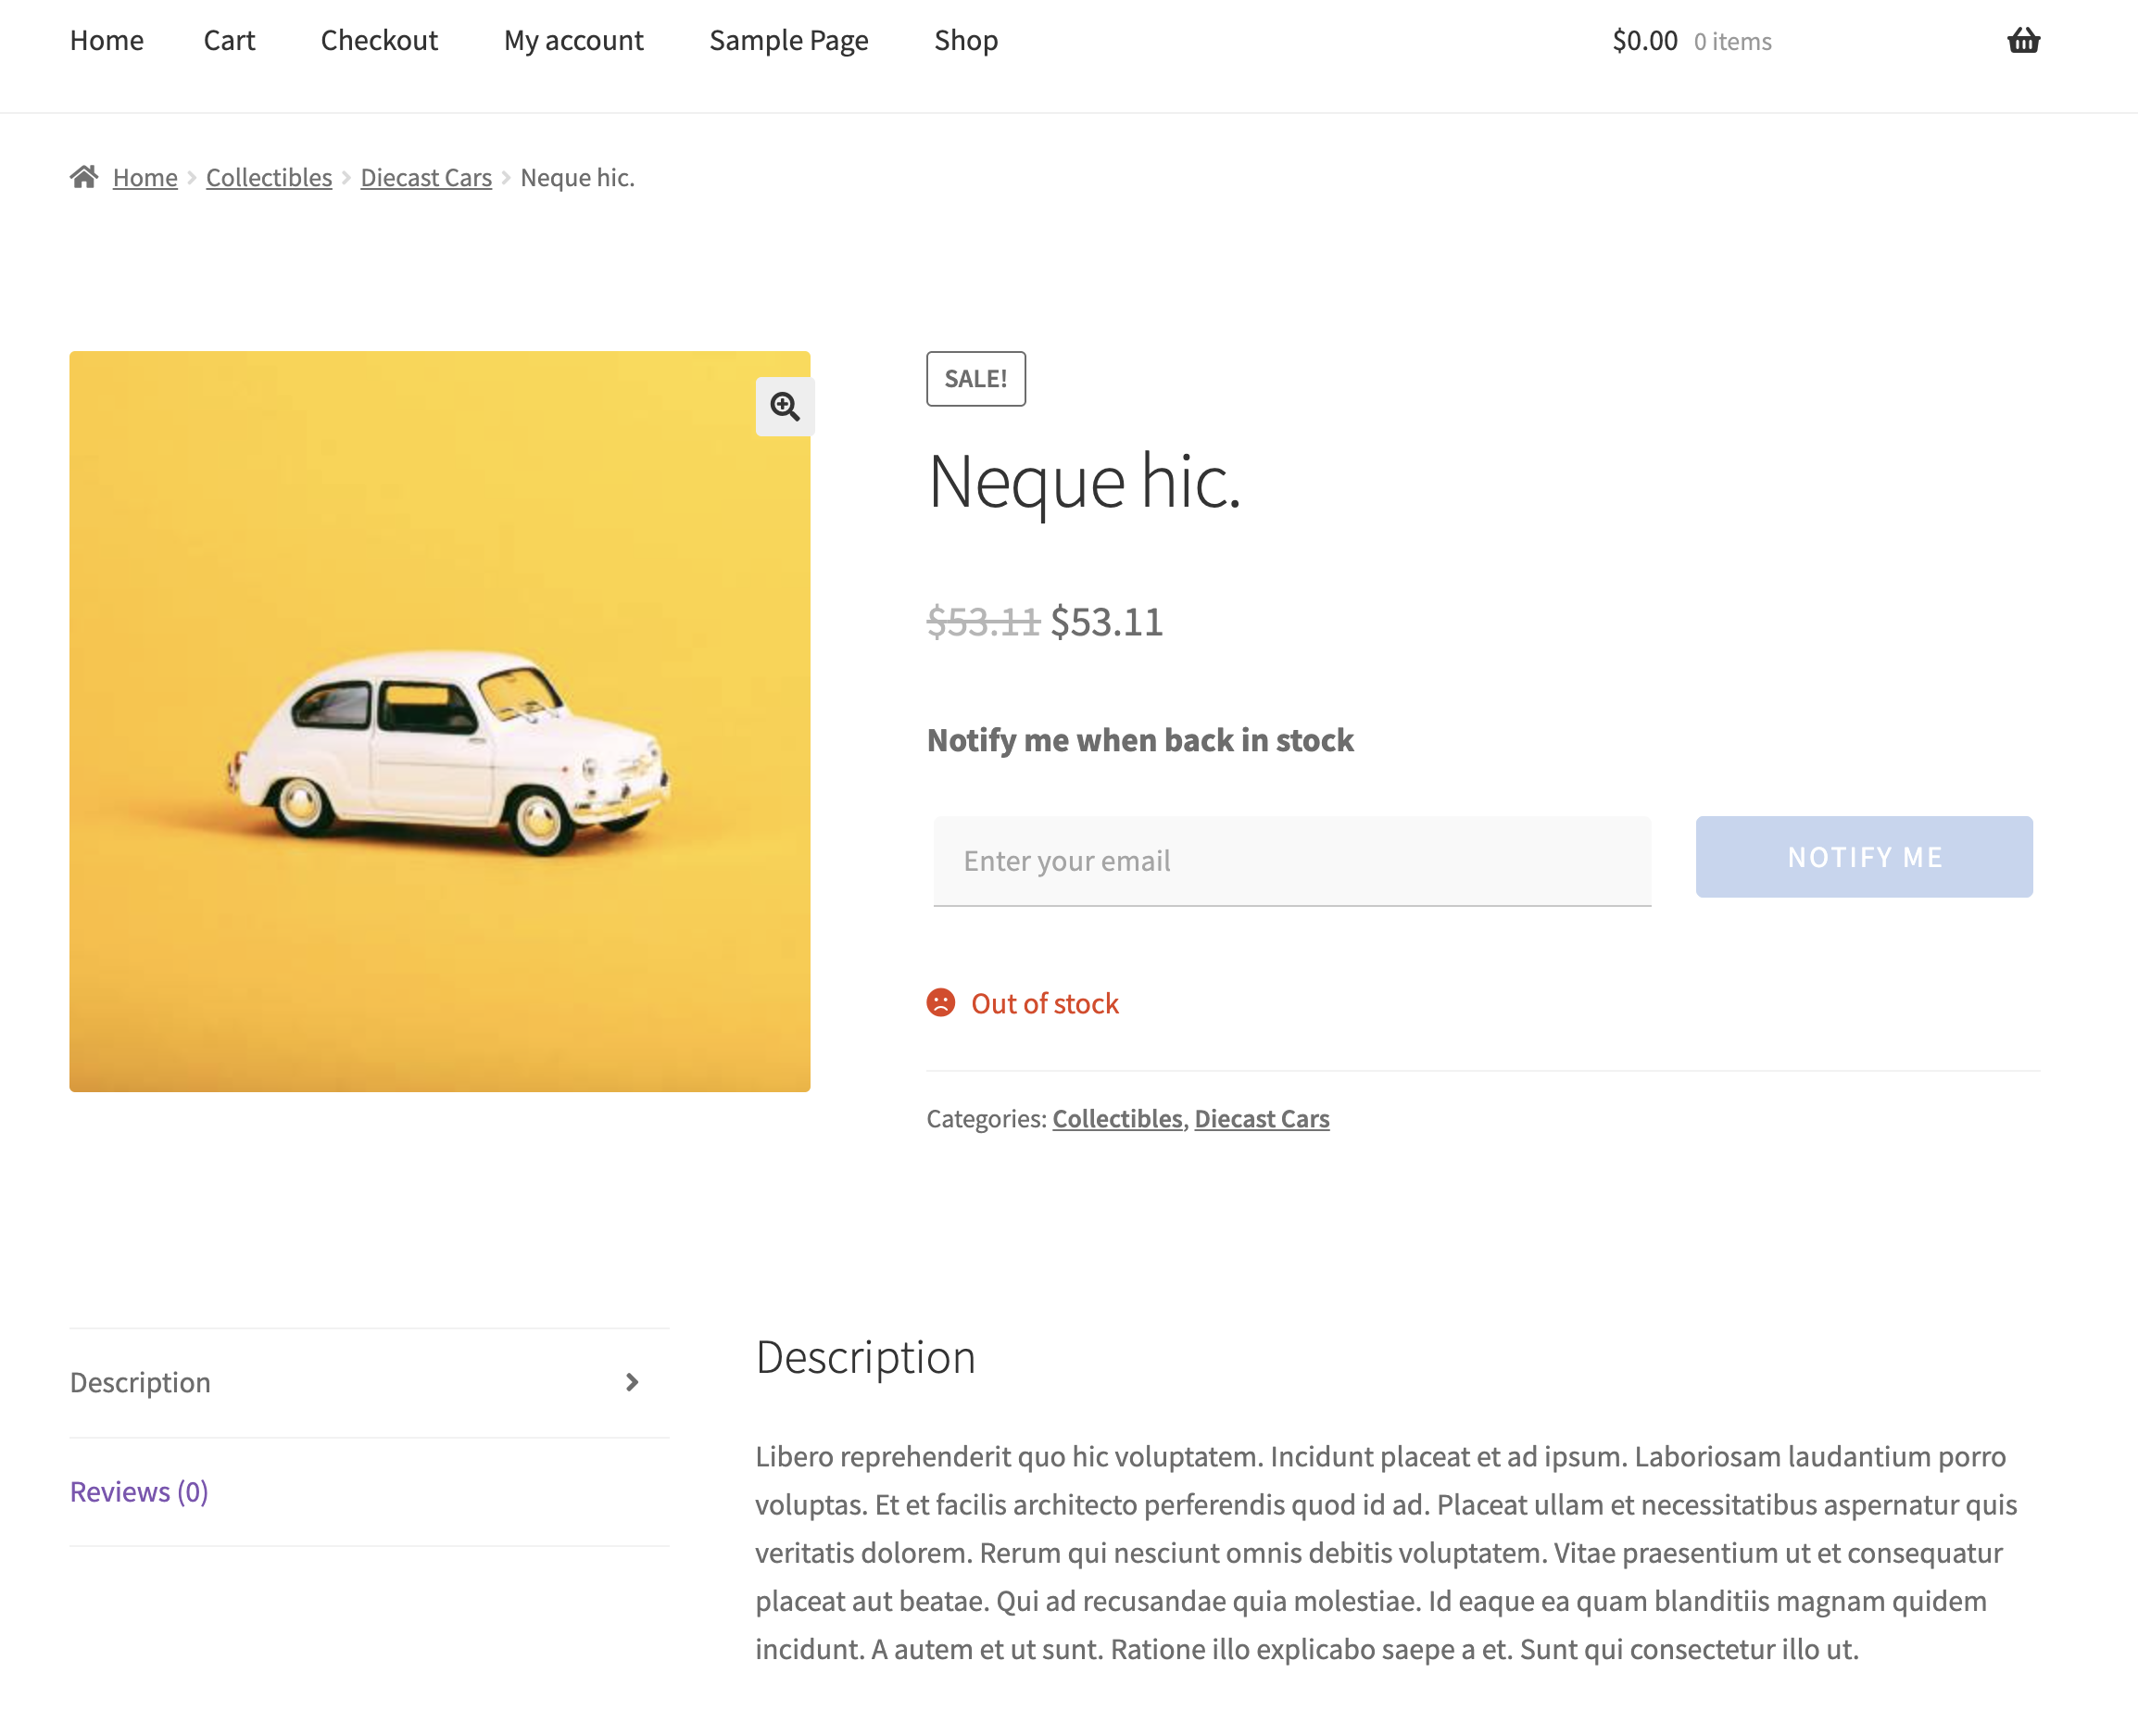
Task: Go to Checkout page in navigation
Action: click(379, 41)
